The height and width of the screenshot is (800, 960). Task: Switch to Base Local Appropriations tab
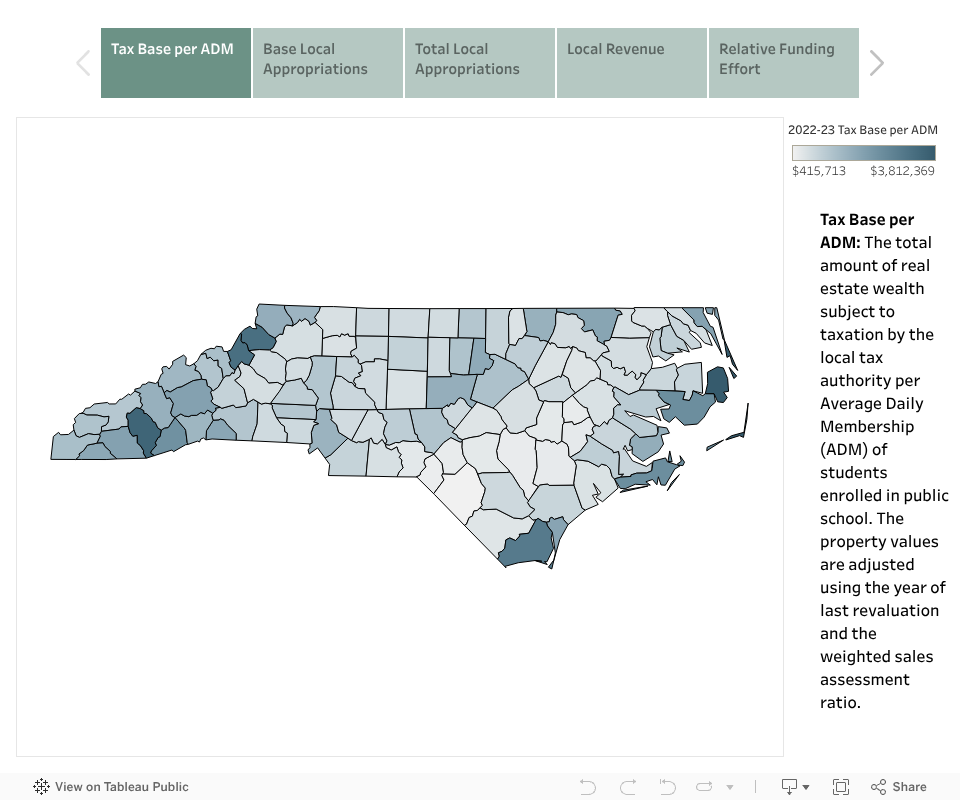click(328, 62)
